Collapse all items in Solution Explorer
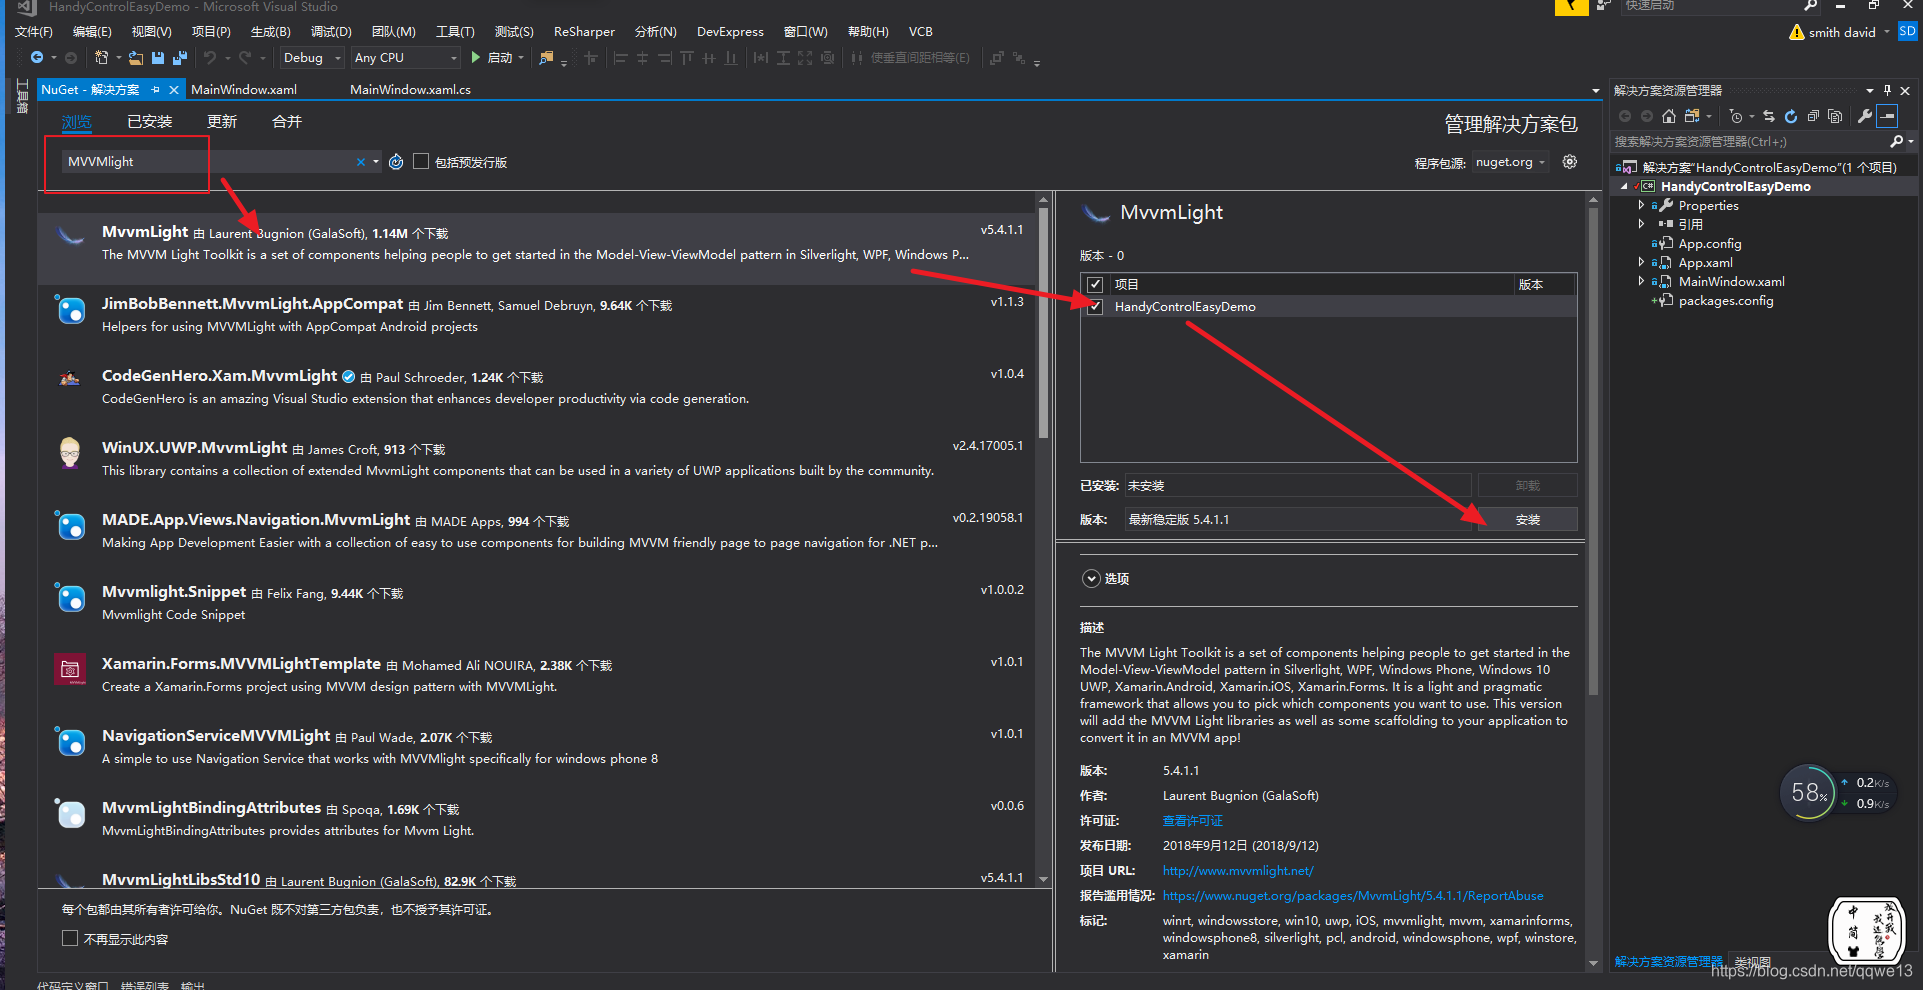 [1813, 116]
